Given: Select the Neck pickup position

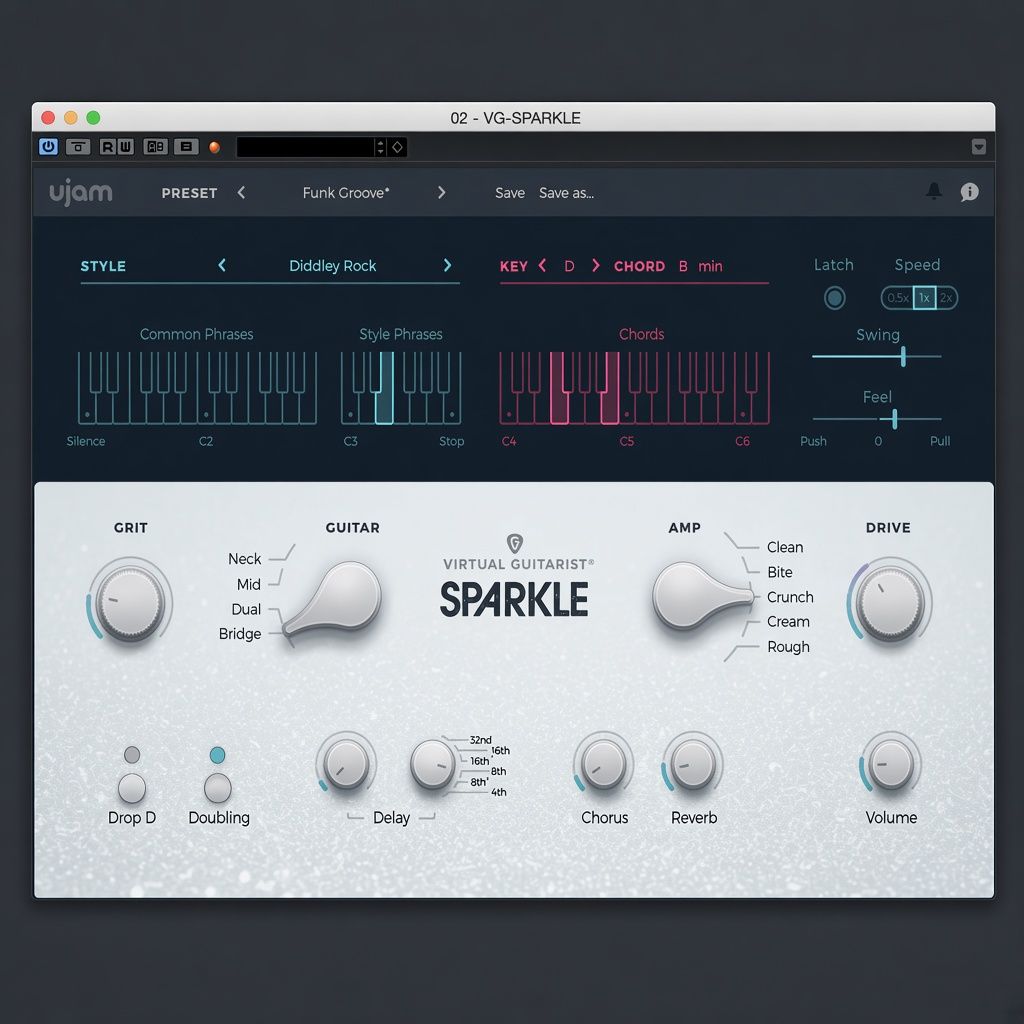Looking at the screenshot, I should click(244, 559).
